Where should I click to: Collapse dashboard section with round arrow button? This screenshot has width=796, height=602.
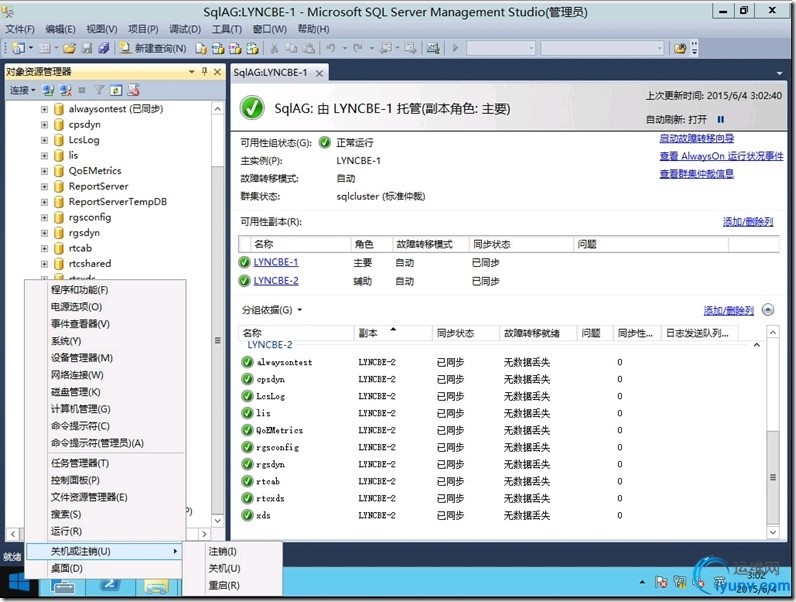[x=768, y=310]
